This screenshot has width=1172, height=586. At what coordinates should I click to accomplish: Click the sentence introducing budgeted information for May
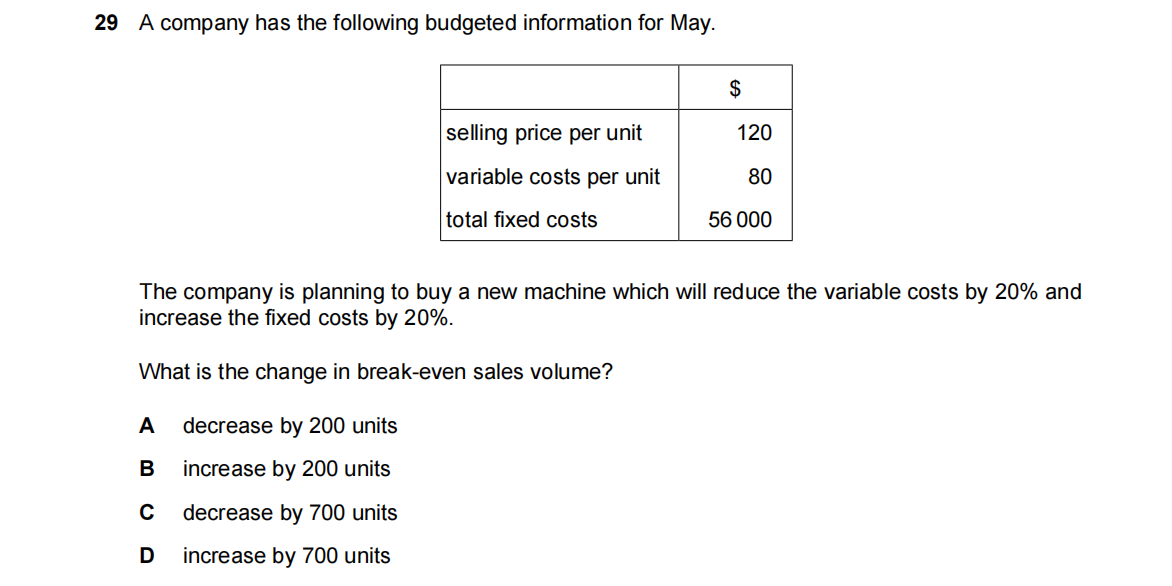tap(427, 24)
